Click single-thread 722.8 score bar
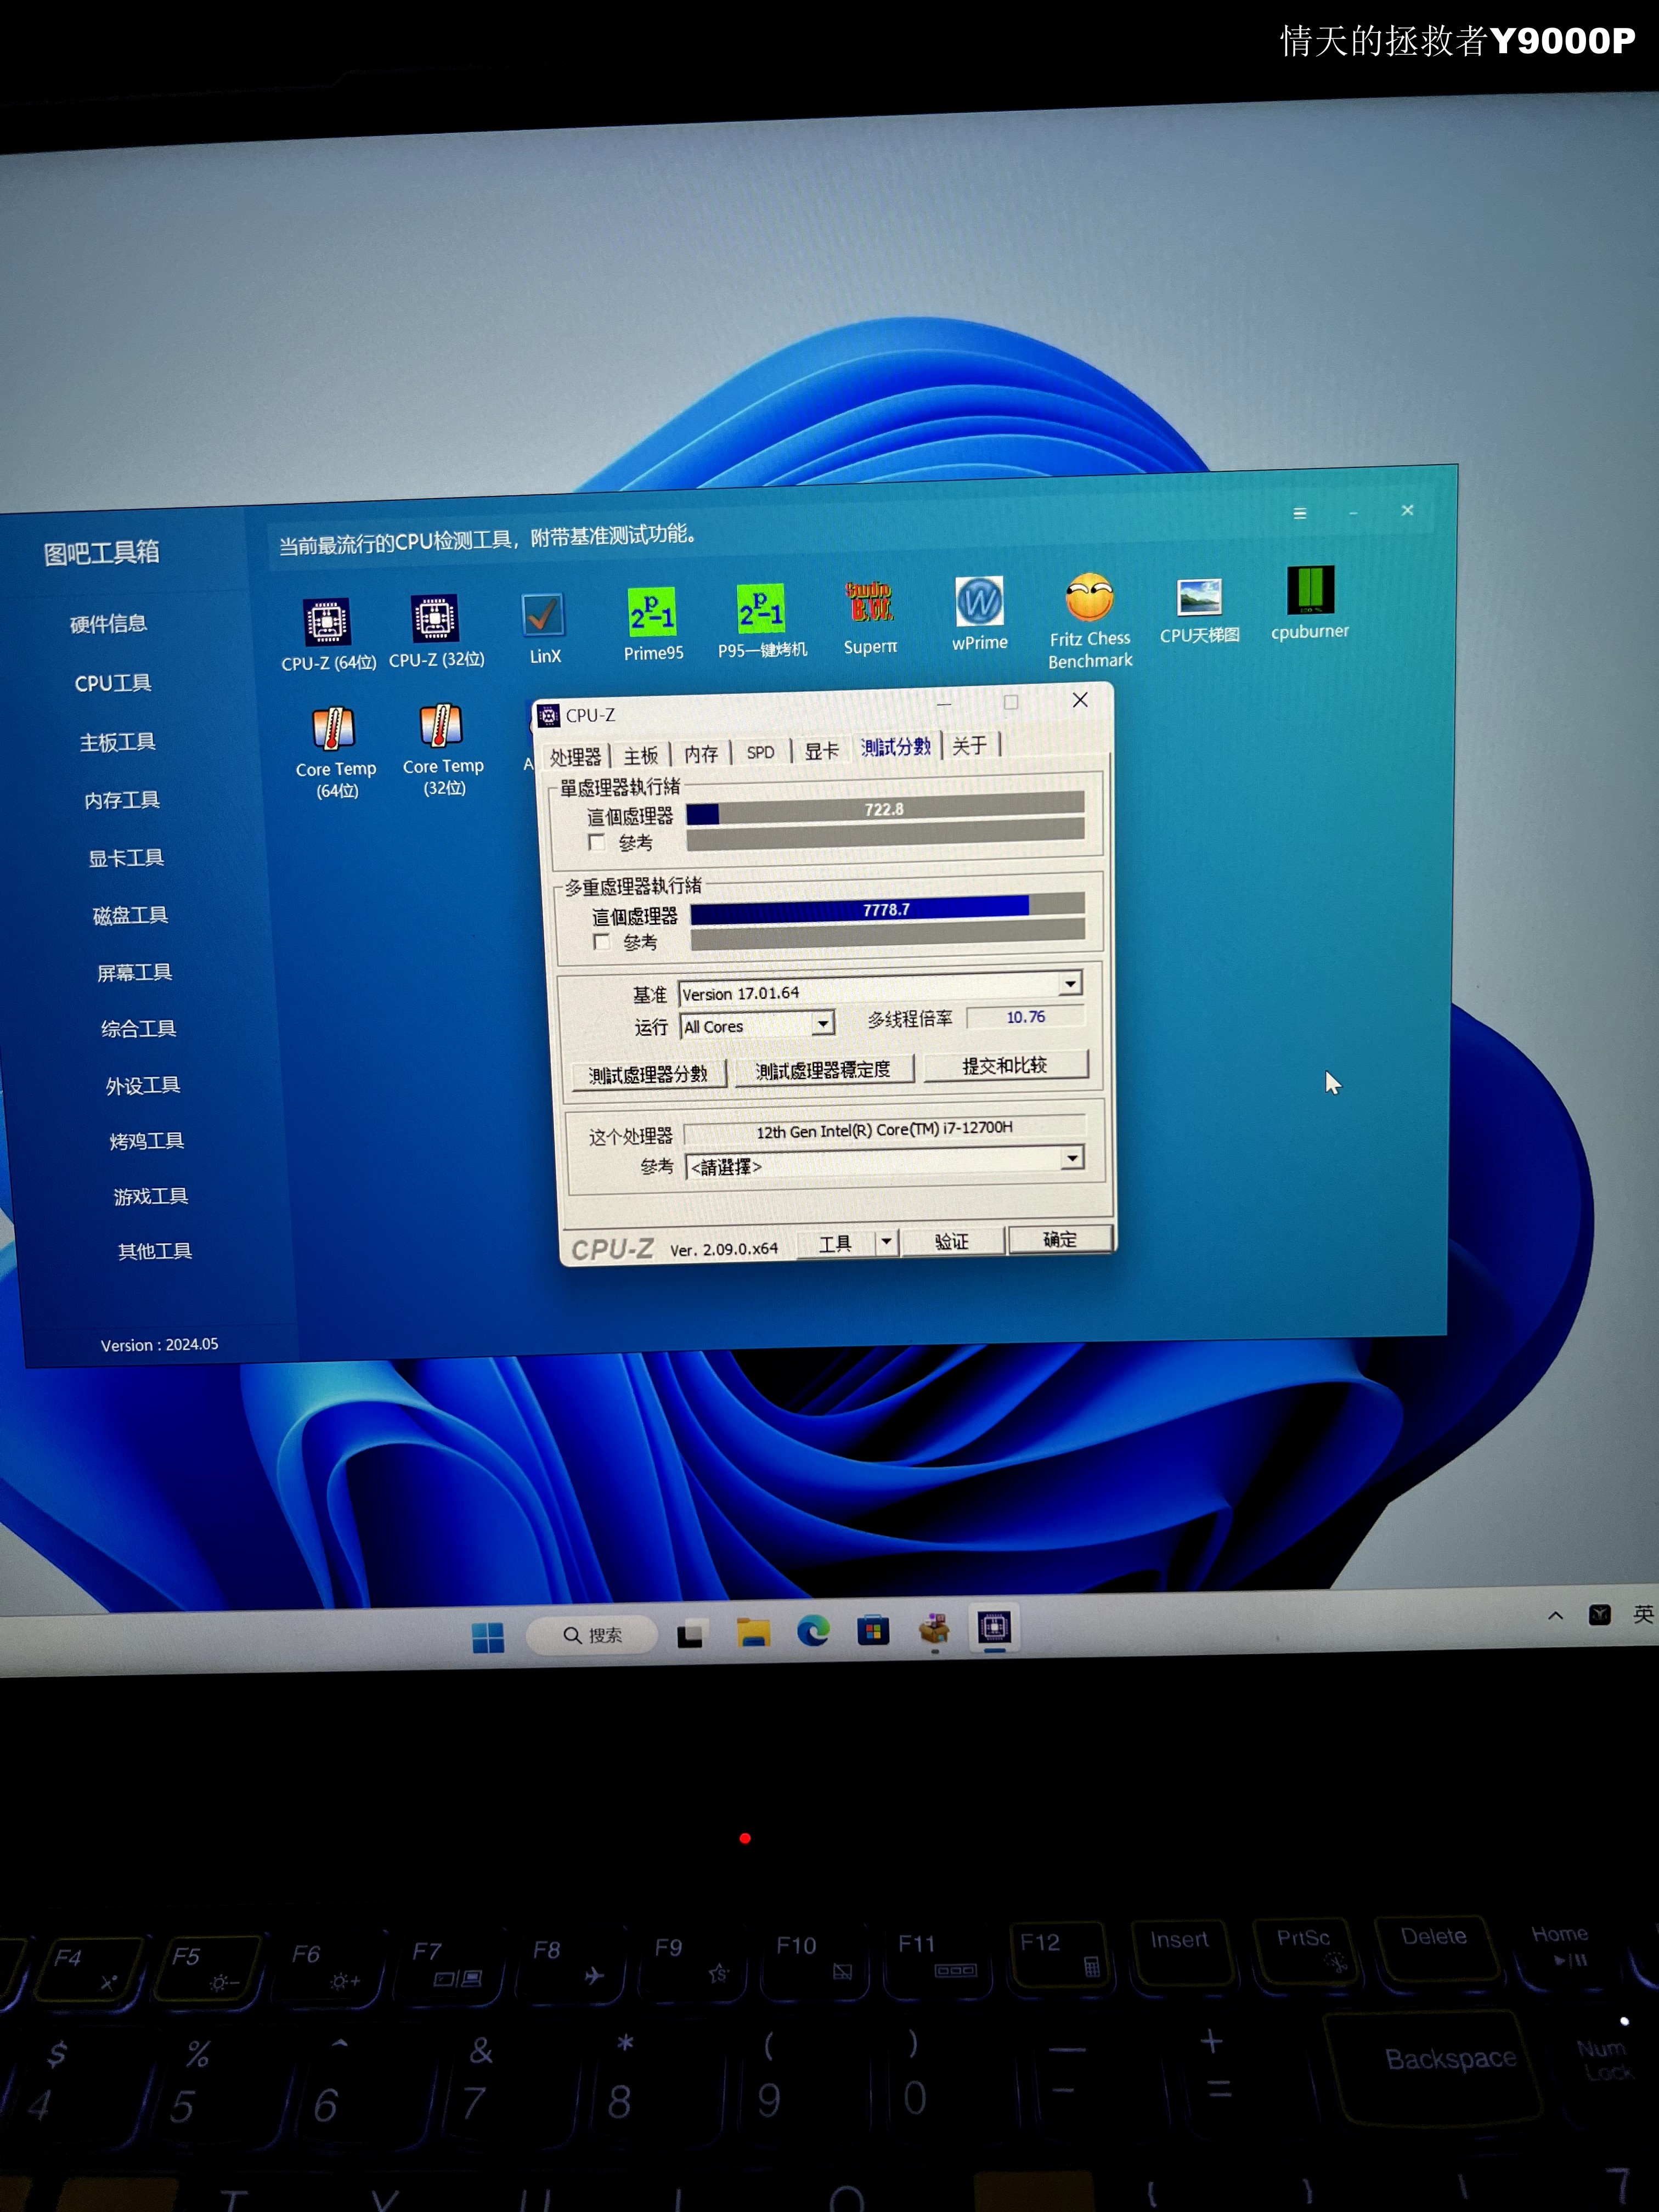This screenshot has width=1659, height=2212. pyautogui.click(x=885, y=808)
